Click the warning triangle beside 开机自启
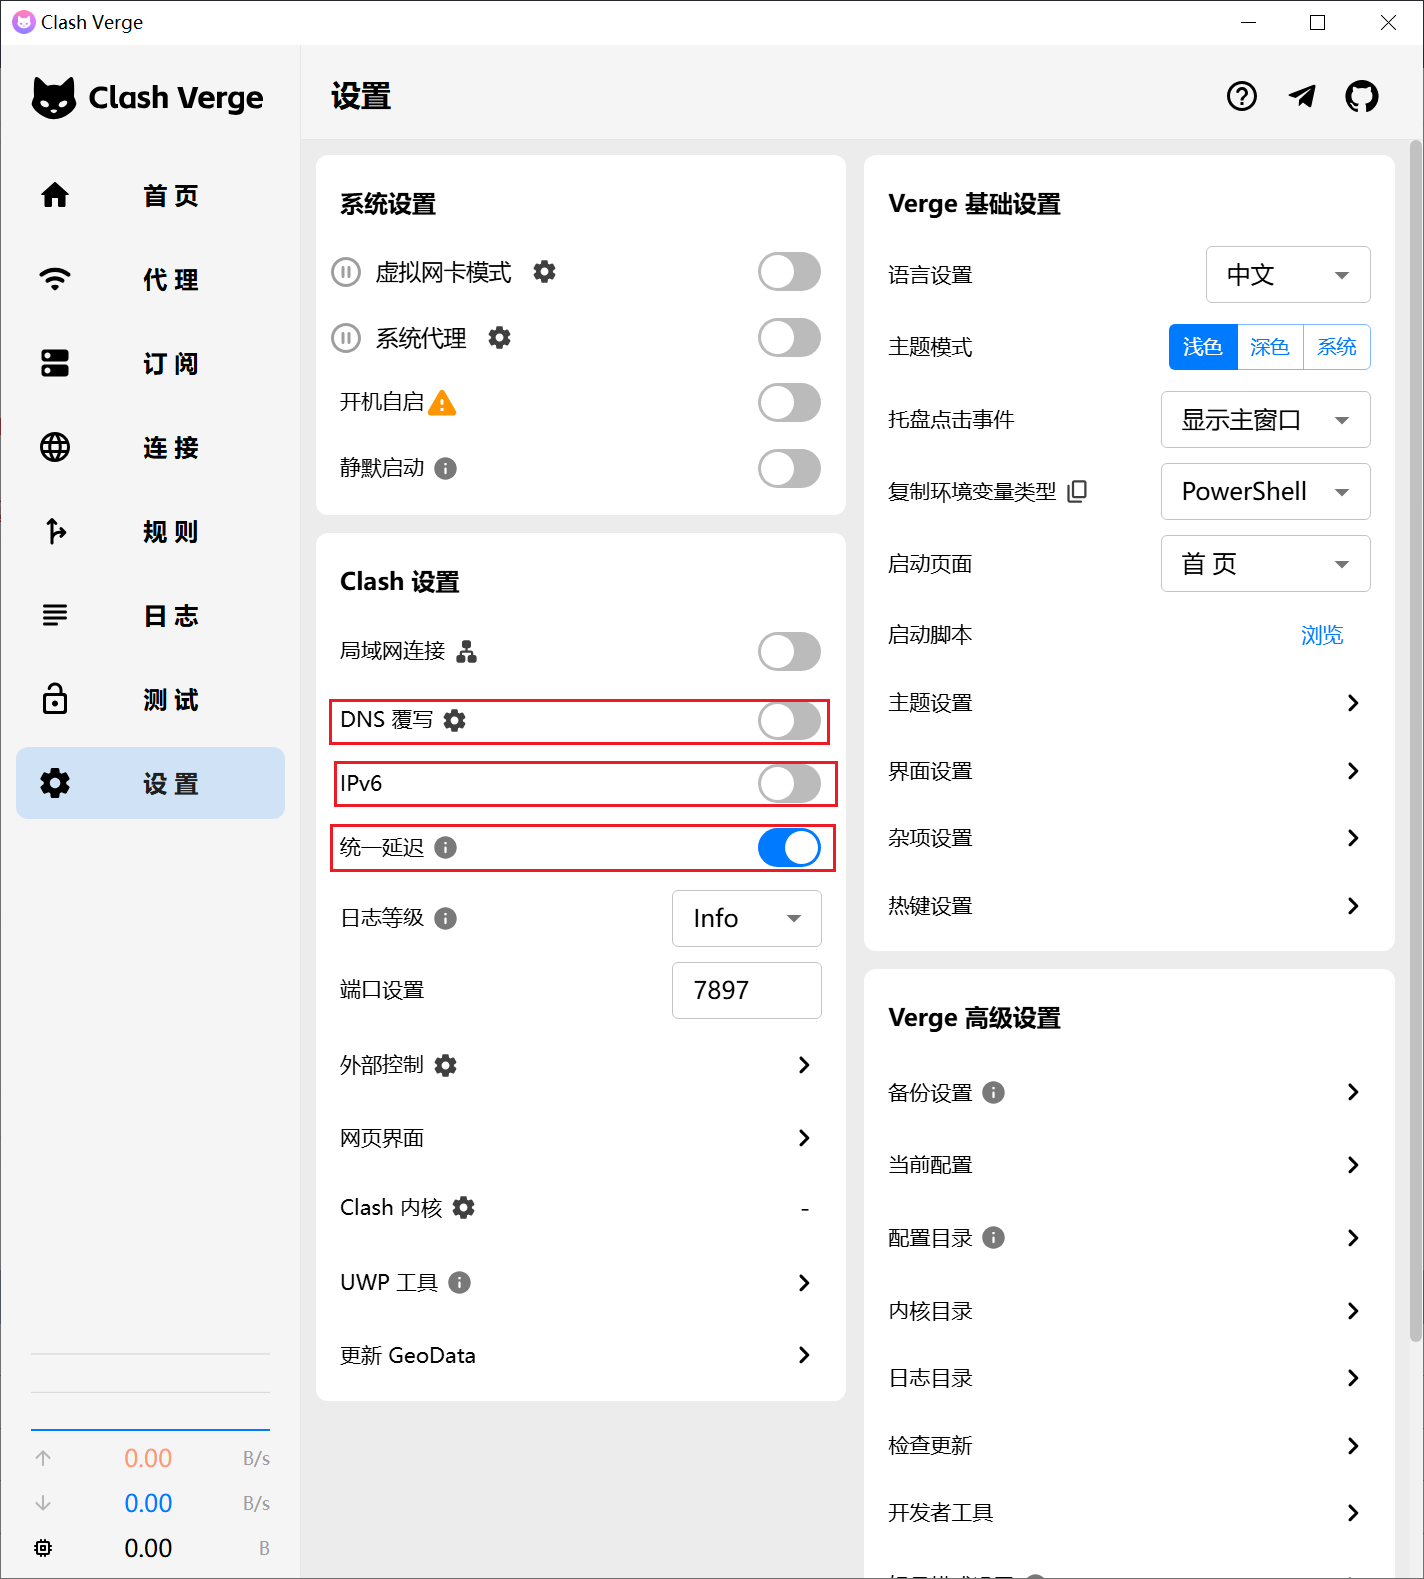Screen dimensions: 1424x1579 click(442, 403)
